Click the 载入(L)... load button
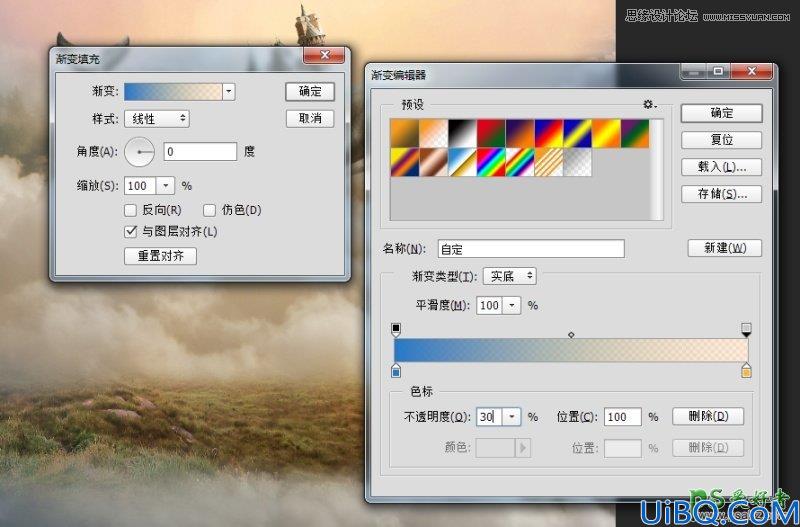The image size is (800, 527). (x=721, y=167)
